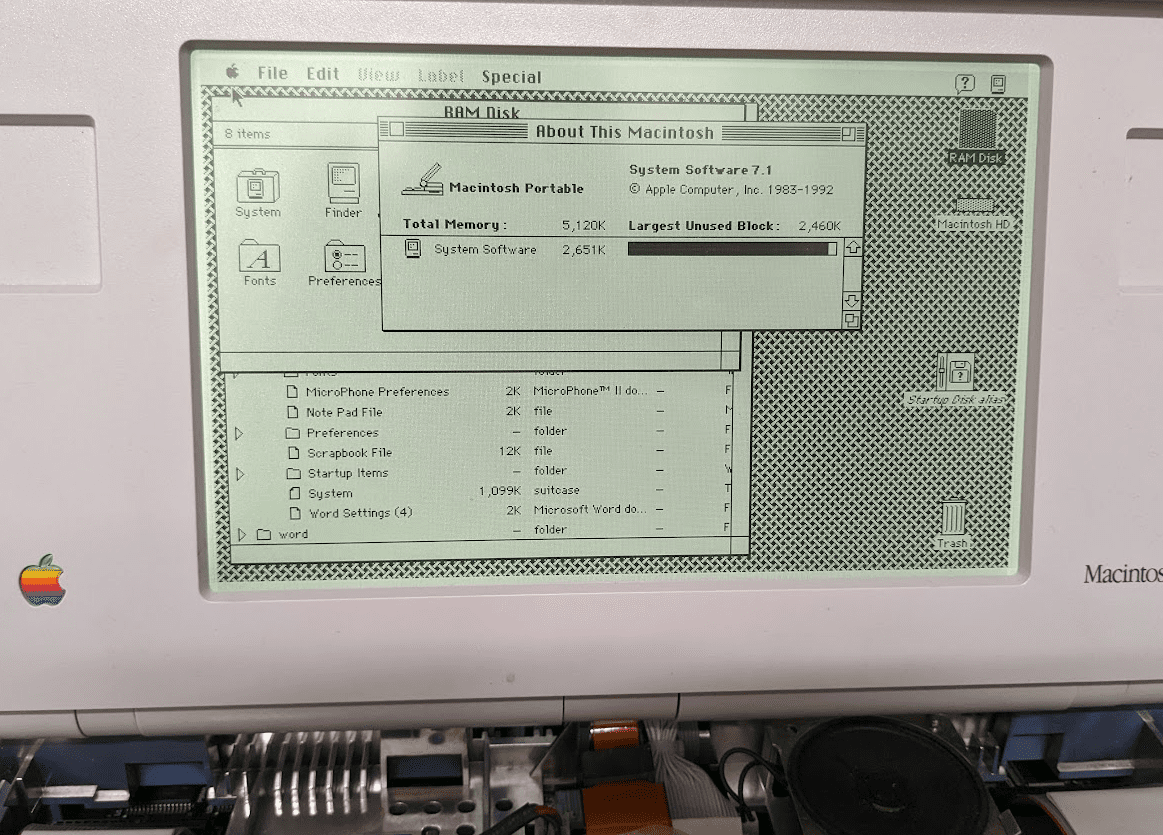The image size is (1163, 835).
Task: Click the "Microsoft Word do..." kind text
Action: [x=590, y=509]
